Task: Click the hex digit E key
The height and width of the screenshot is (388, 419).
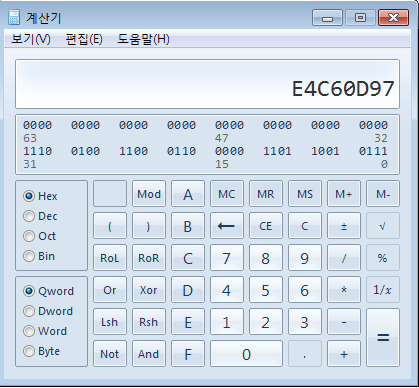Action: click(188, 322)
